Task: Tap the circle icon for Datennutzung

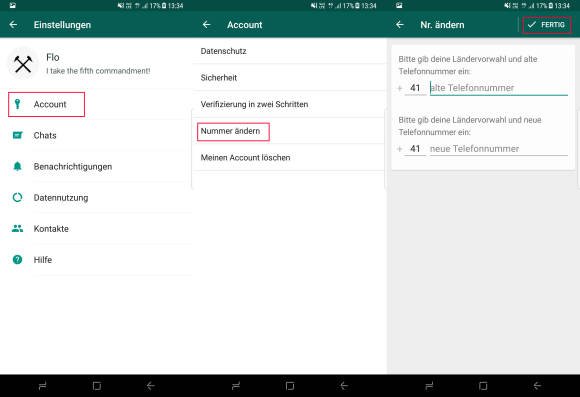Action: (x=17, y=197)
